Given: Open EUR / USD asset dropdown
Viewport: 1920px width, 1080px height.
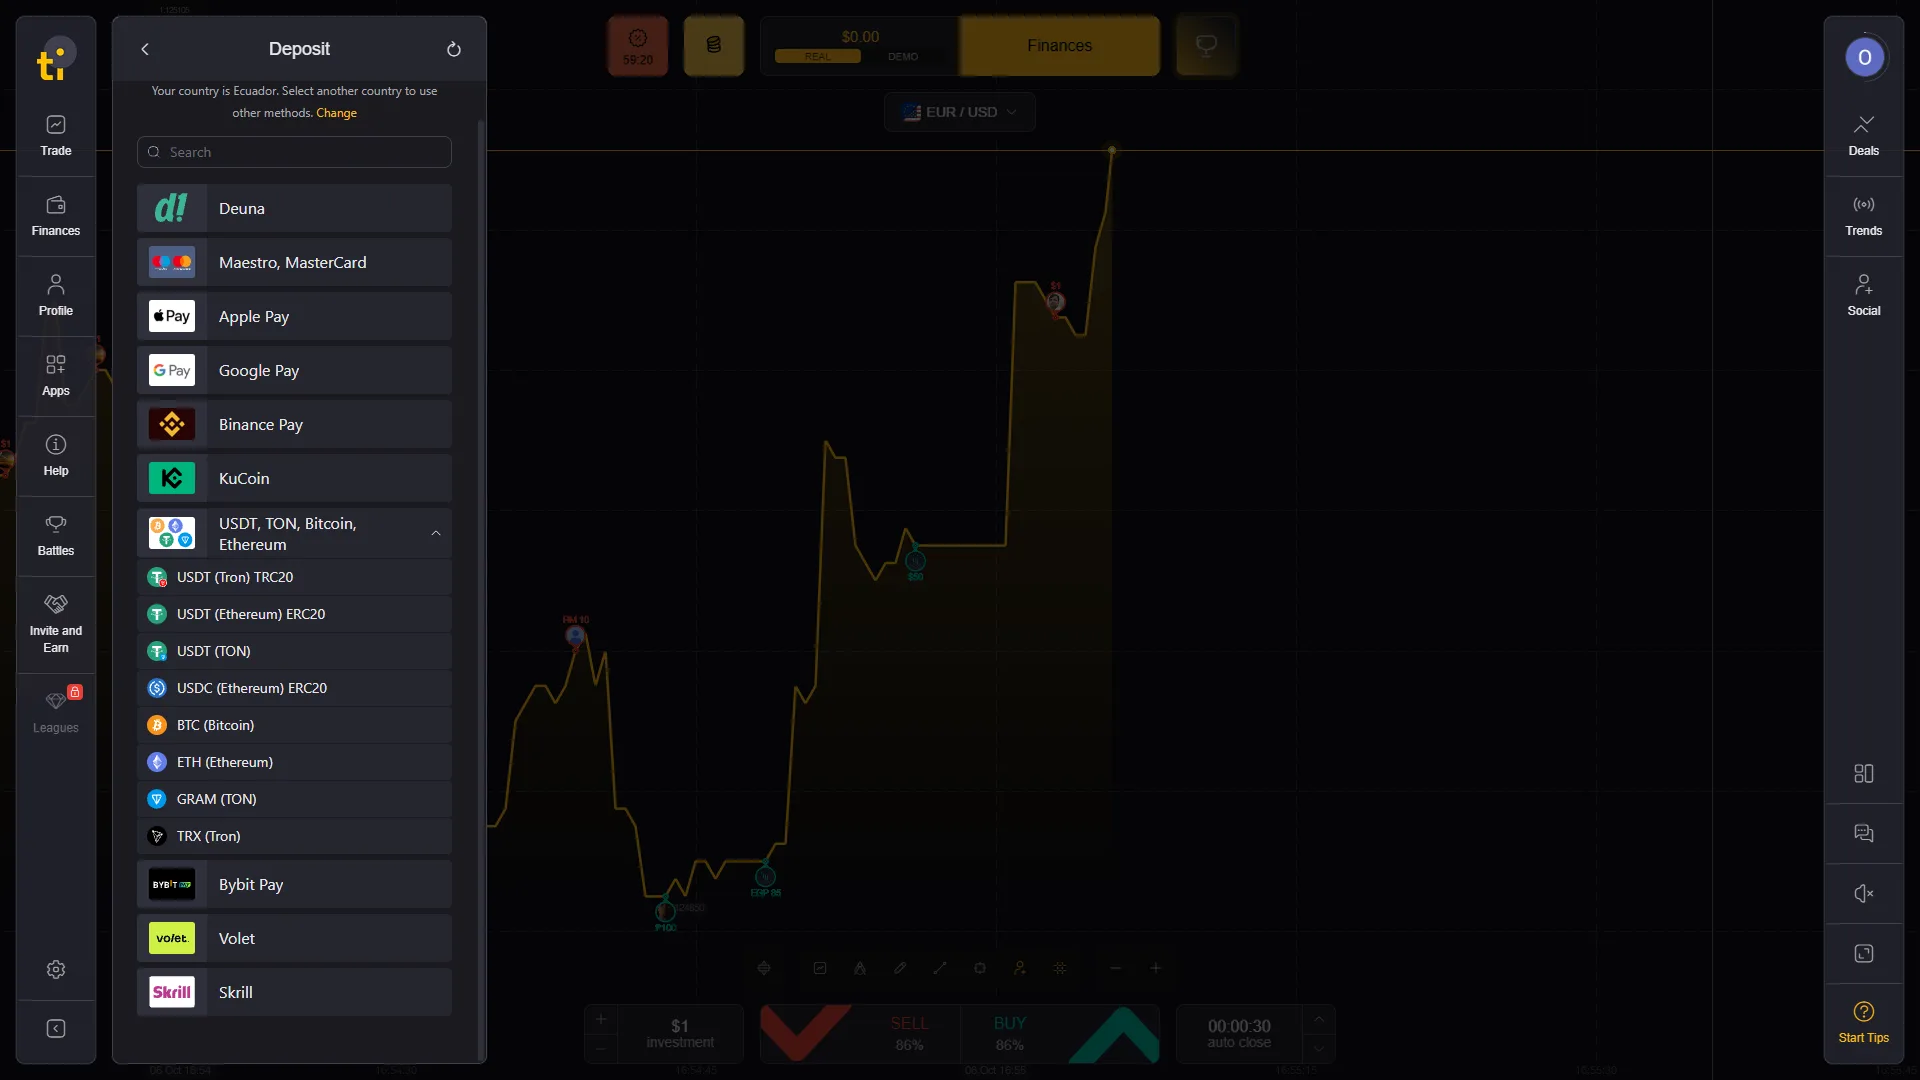Looking at the screenshot, I should (959, 112).
